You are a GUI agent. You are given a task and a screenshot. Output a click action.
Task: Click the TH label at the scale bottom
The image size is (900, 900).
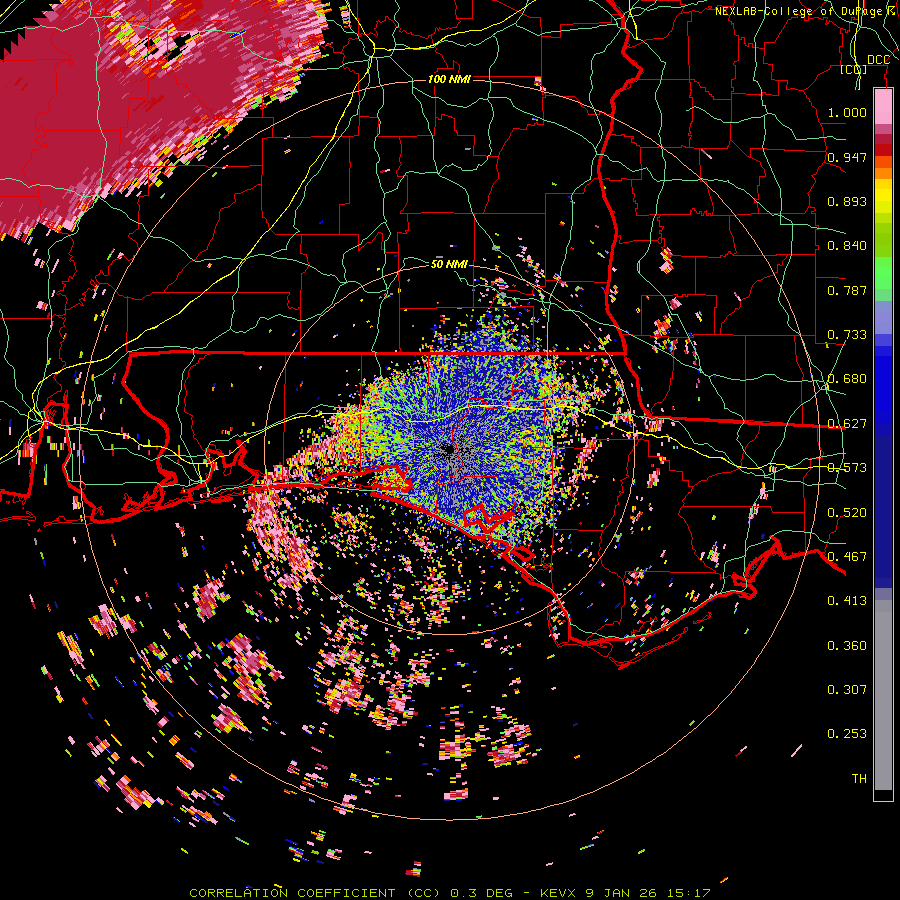(859, 779)
